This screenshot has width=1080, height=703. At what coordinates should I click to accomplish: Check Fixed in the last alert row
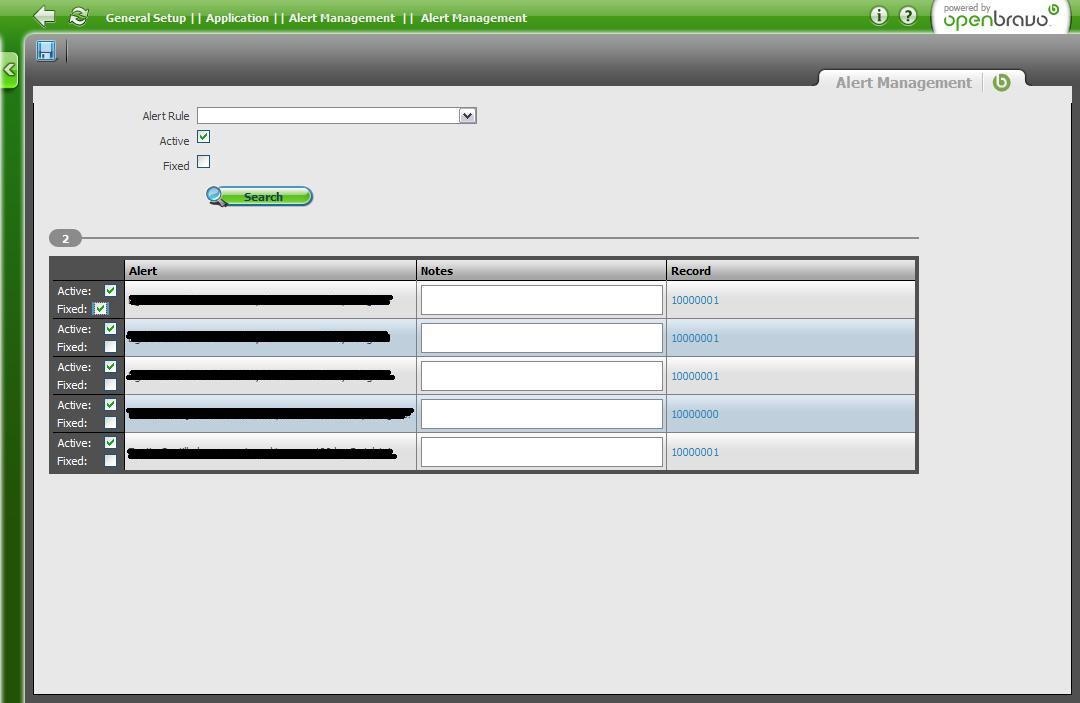(x=110, y=460)
